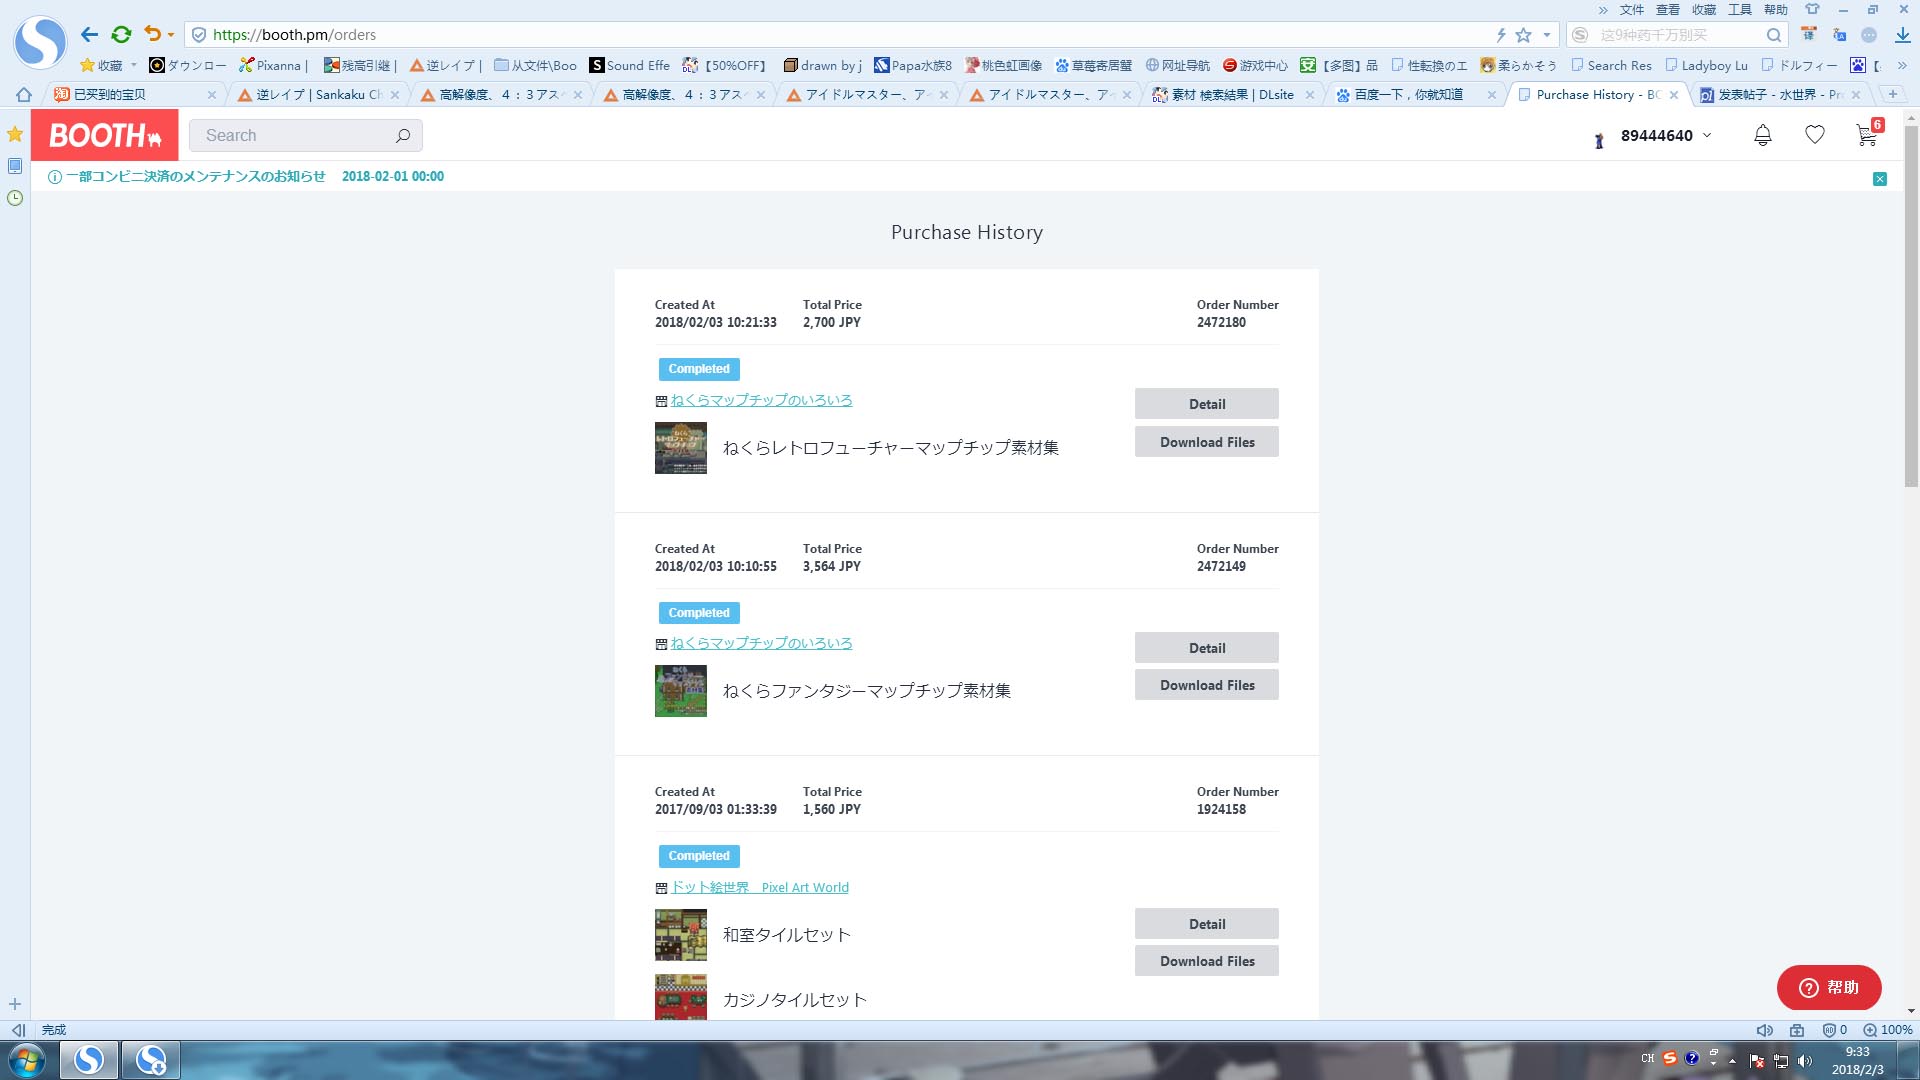The width and height of the screenshot is (1920, 1080).
Task: Click Download Files for order 2472149
Action: (x=1207, y=685)
